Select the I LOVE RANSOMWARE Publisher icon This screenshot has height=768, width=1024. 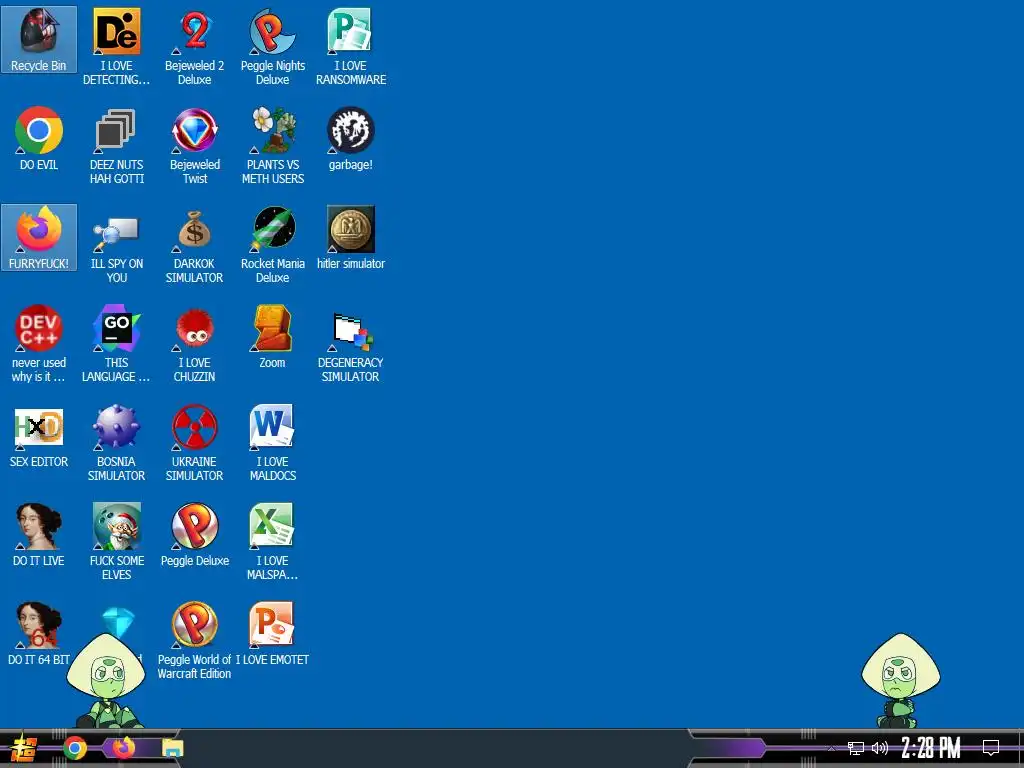coord(351,46)
